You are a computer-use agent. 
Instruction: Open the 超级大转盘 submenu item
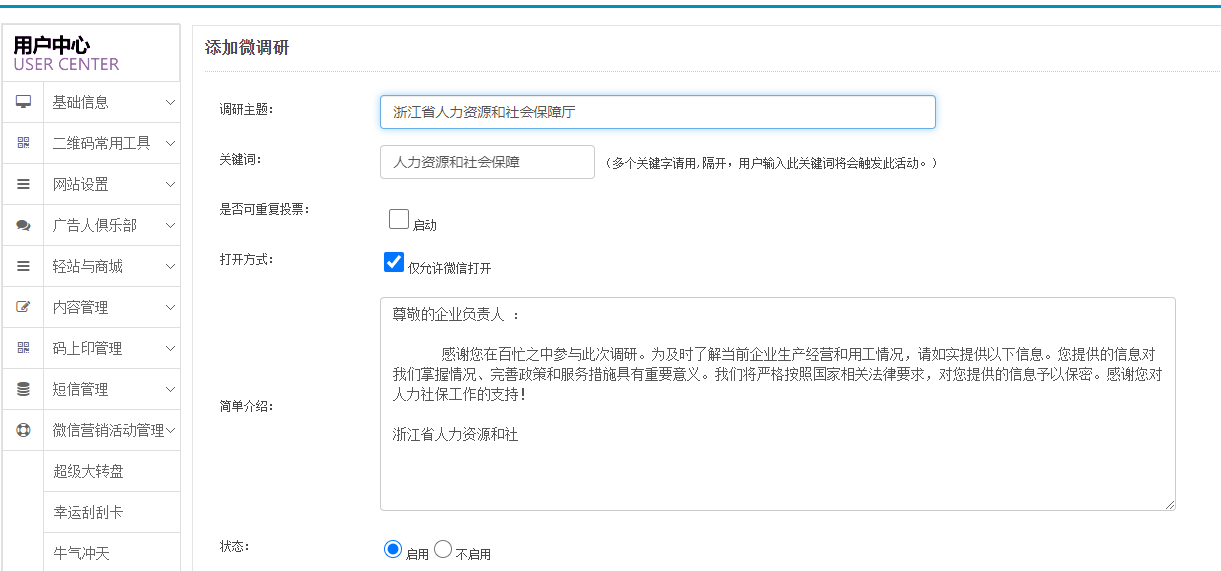[89, 471]
